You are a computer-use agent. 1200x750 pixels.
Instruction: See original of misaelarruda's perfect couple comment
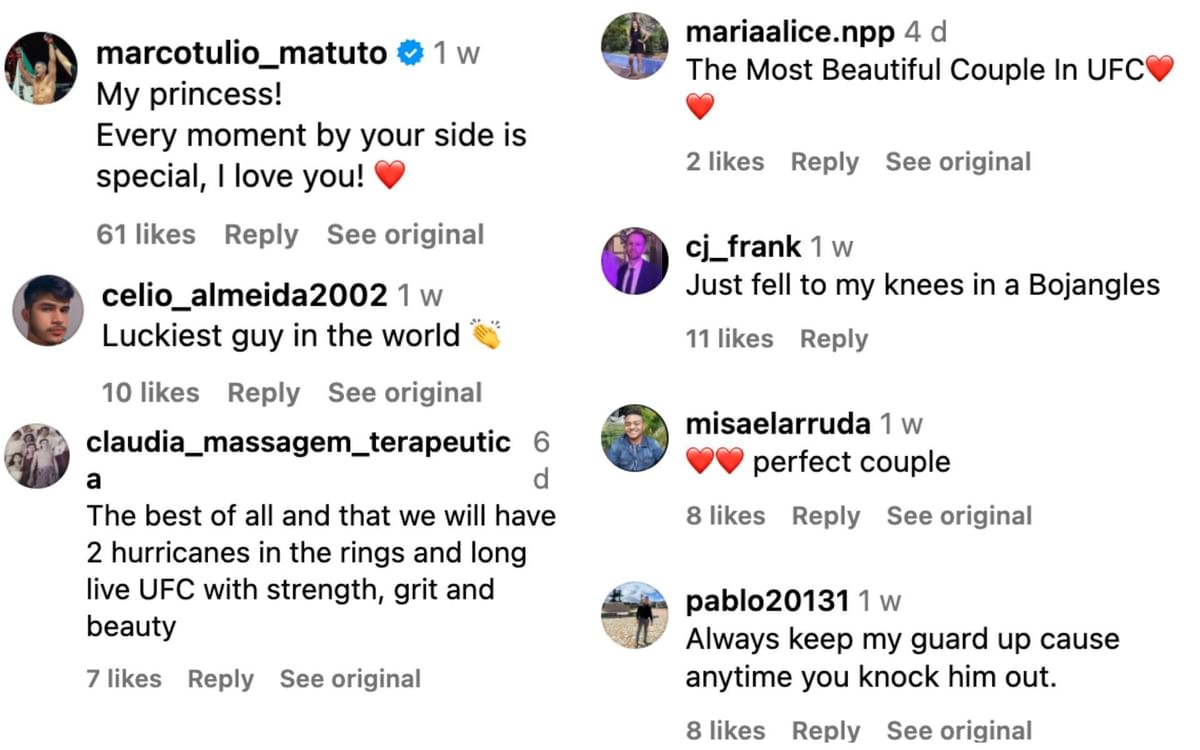(x=959, y=516)
